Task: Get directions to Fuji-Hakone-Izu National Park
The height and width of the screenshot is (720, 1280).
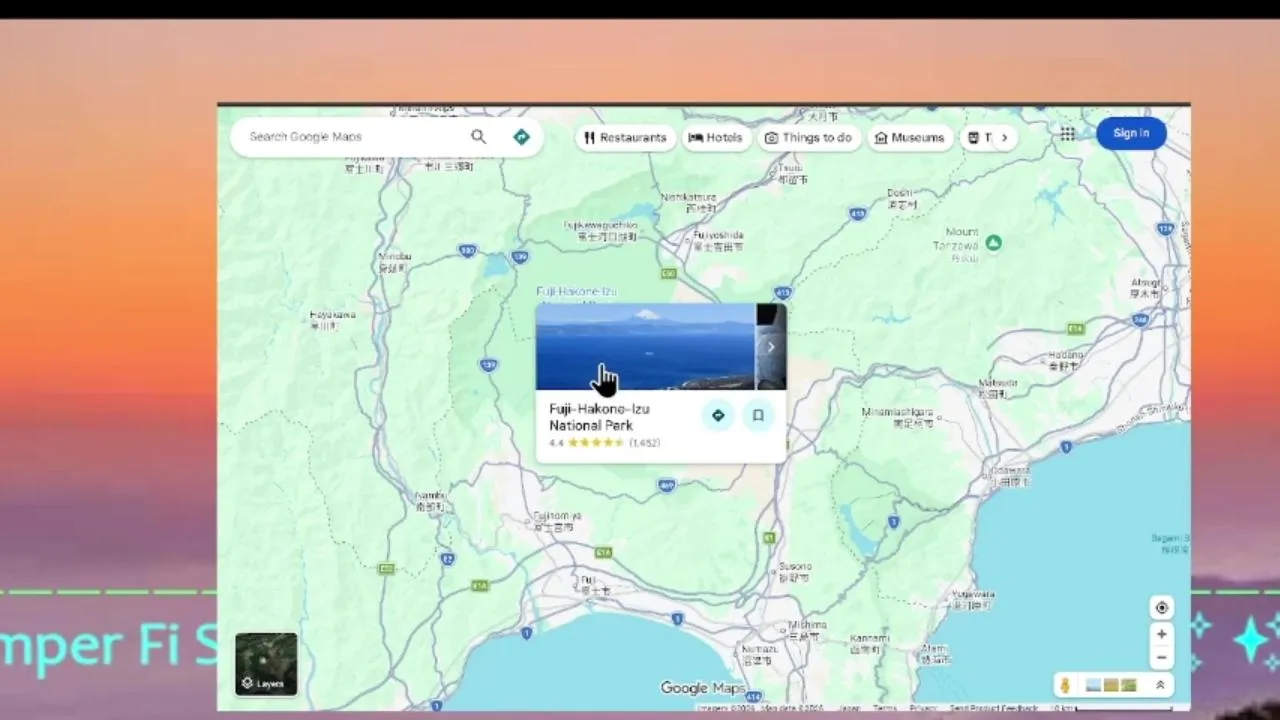Action: coord(718,415)
